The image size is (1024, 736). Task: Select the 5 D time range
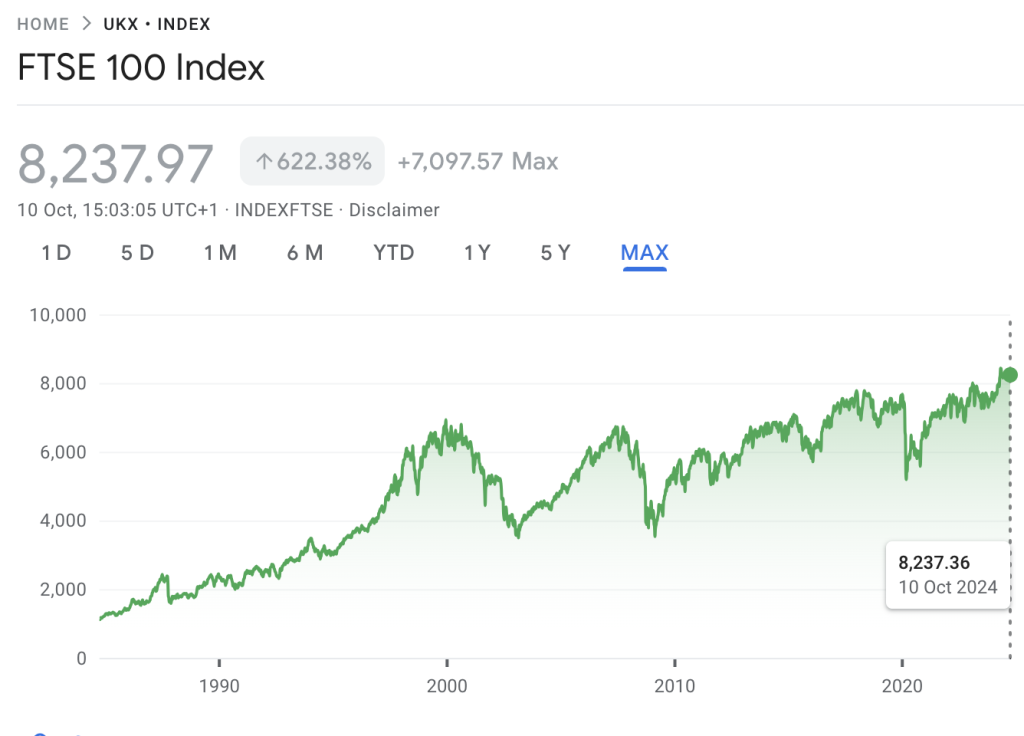138,253
